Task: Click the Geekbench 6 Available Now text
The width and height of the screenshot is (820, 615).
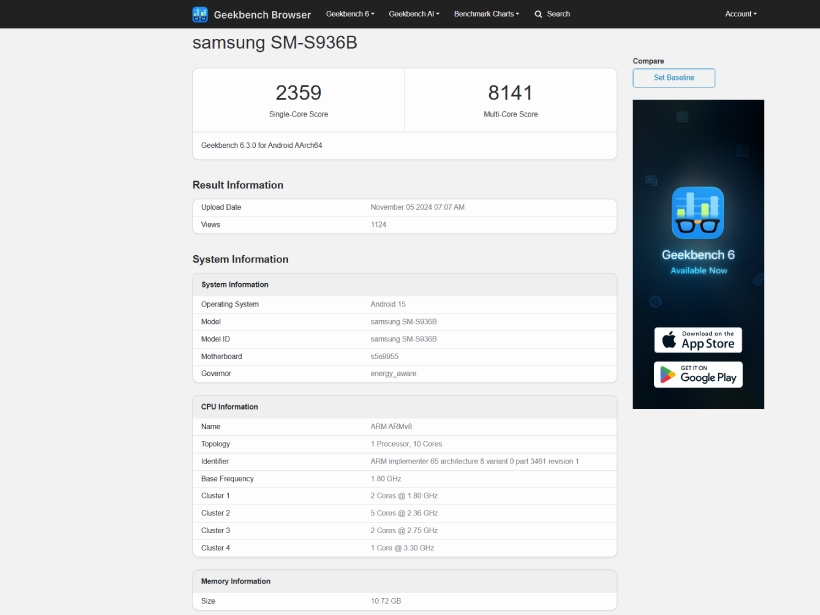Action: click(x=698, y=261)
